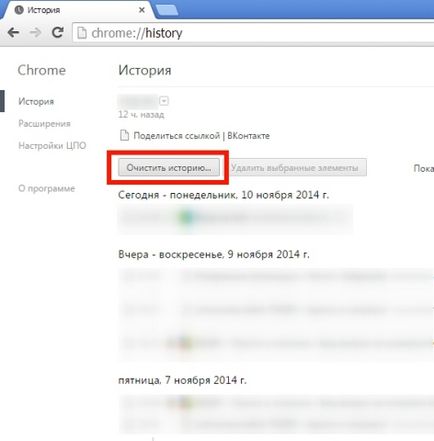Open the 'Поделиться ссылкой | ВКонтакте' link
The width and height of the screenshot is (434, 441).
point(202,136)
